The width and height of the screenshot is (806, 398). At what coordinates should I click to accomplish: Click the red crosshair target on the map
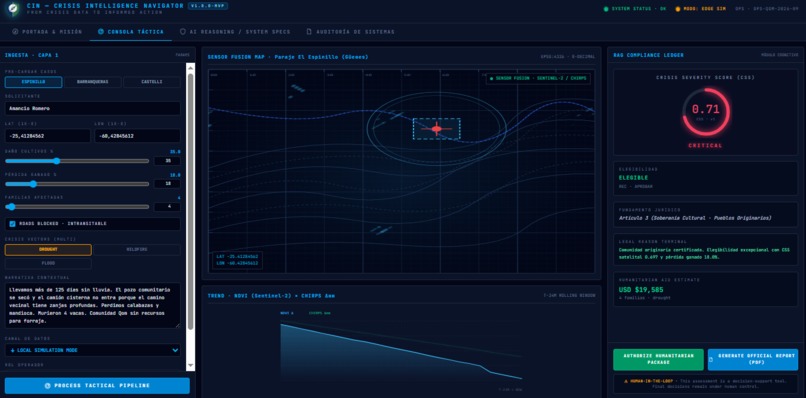[436, 129]
